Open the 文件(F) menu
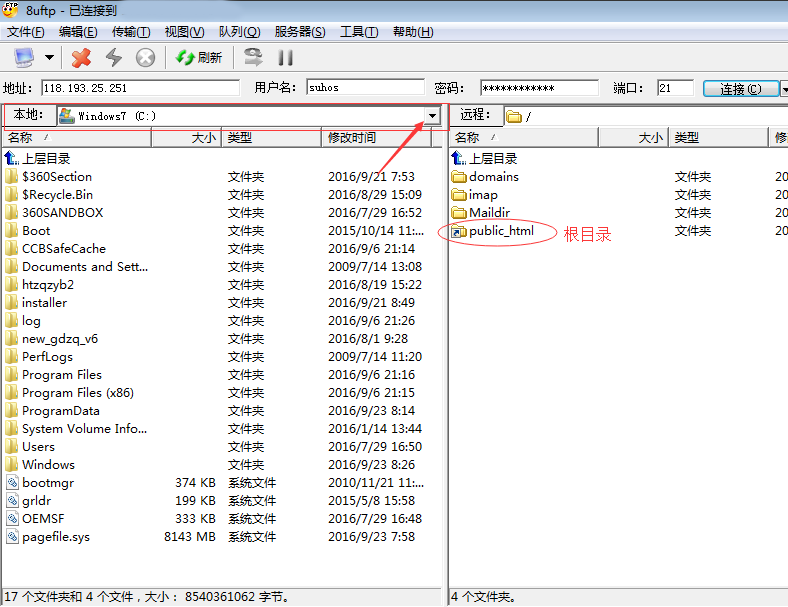 [25, 32]
